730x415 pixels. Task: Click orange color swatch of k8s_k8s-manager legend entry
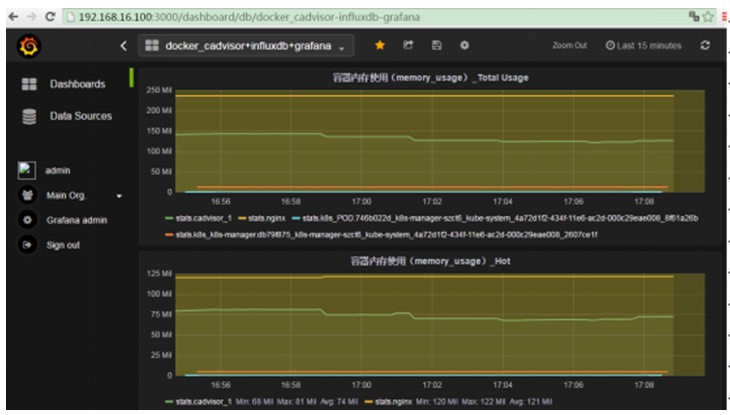click(169, 235)
